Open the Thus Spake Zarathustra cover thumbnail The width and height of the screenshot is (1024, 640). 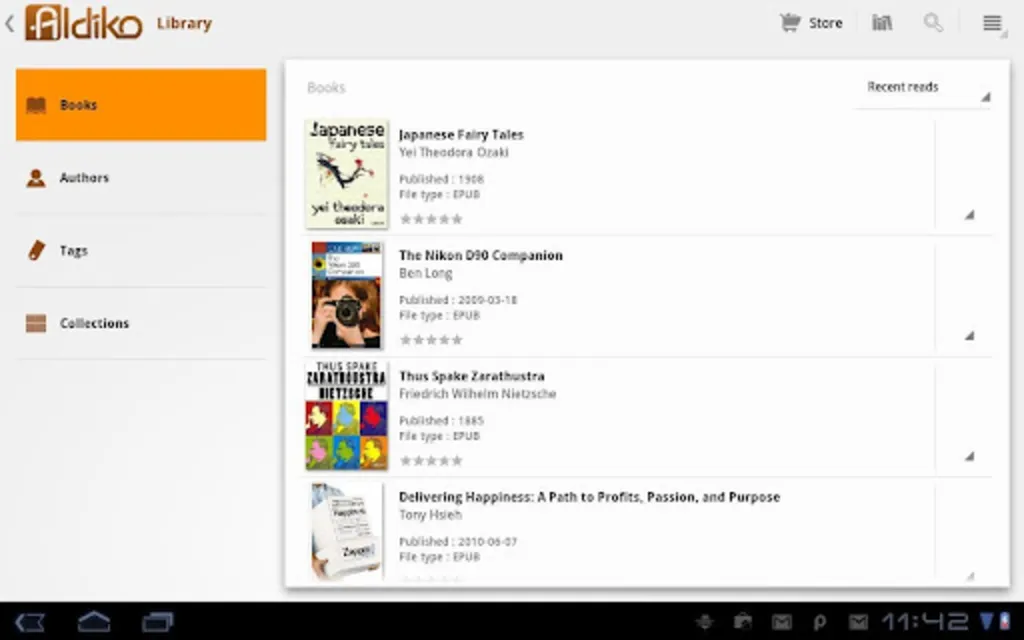(347, 415)
